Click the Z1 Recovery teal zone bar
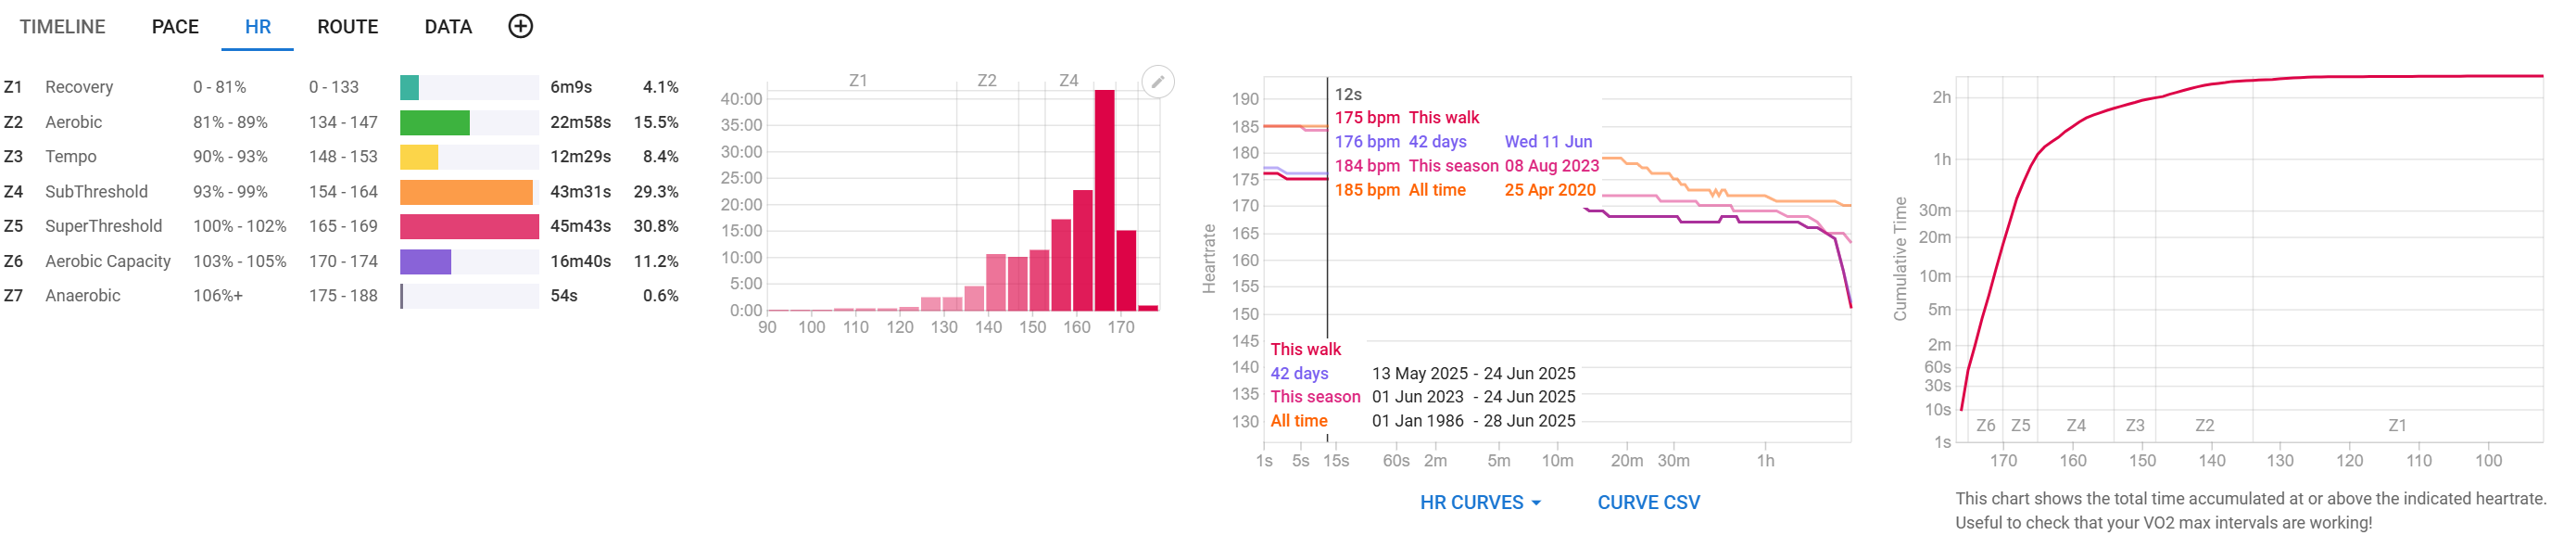 [x=409, y=88]
